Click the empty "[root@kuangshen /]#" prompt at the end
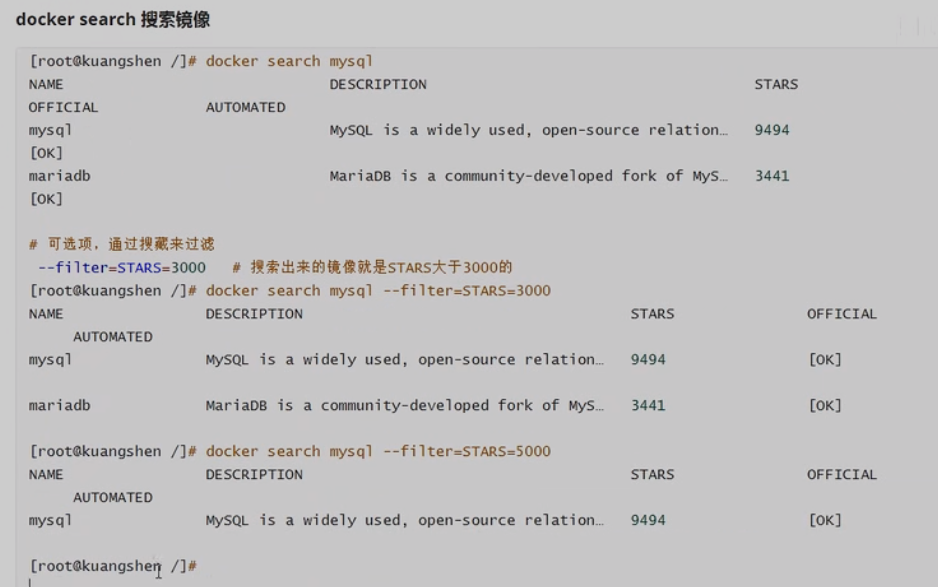 (x=113, y=566)
